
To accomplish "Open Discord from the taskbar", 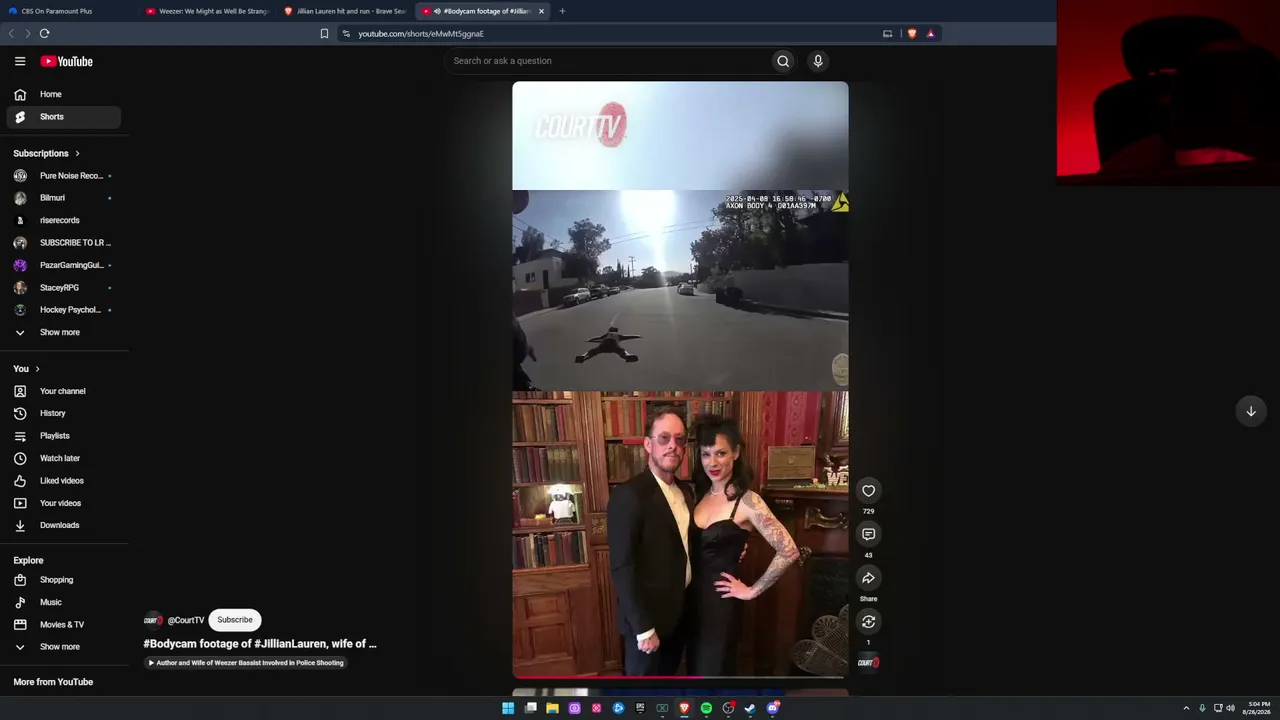I will [x=772, y=708].
